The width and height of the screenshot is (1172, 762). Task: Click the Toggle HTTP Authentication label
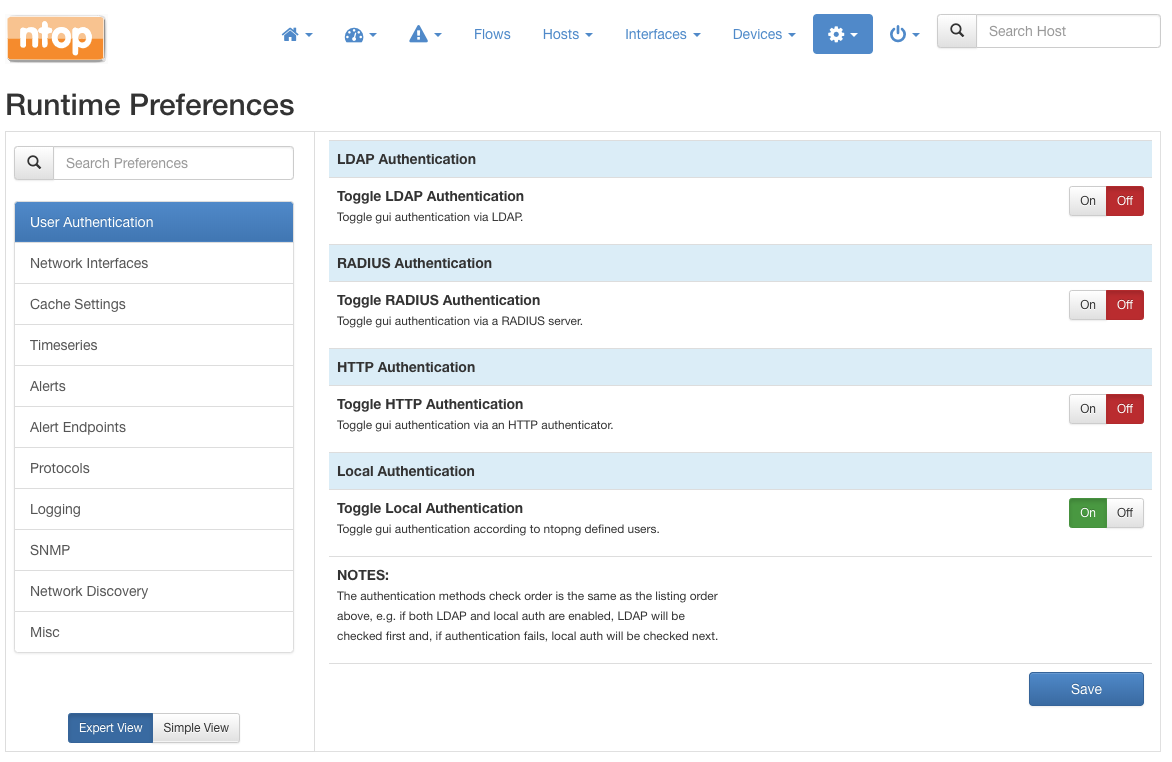click(x=430, y=404)
